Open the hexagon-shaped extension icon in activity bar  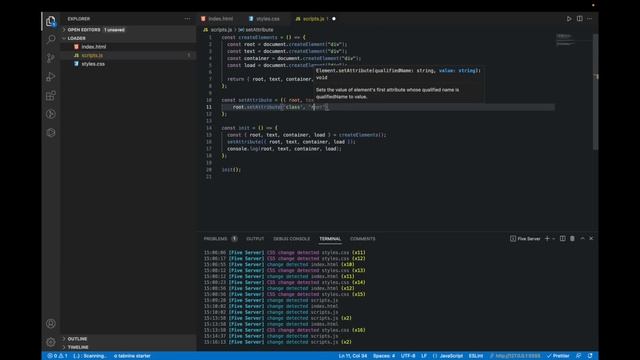(51, 133)
